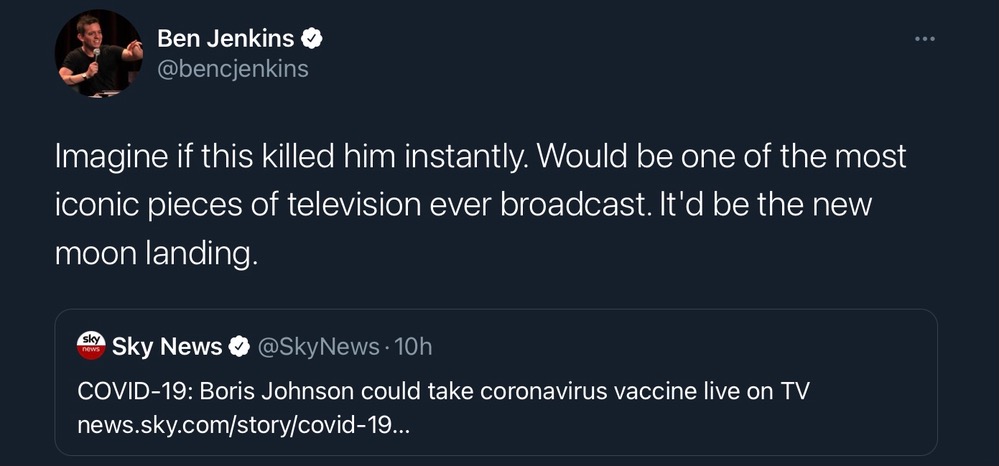
Task: Click the 10h timestamp on quoted tweet
Action: click(414, 347)
